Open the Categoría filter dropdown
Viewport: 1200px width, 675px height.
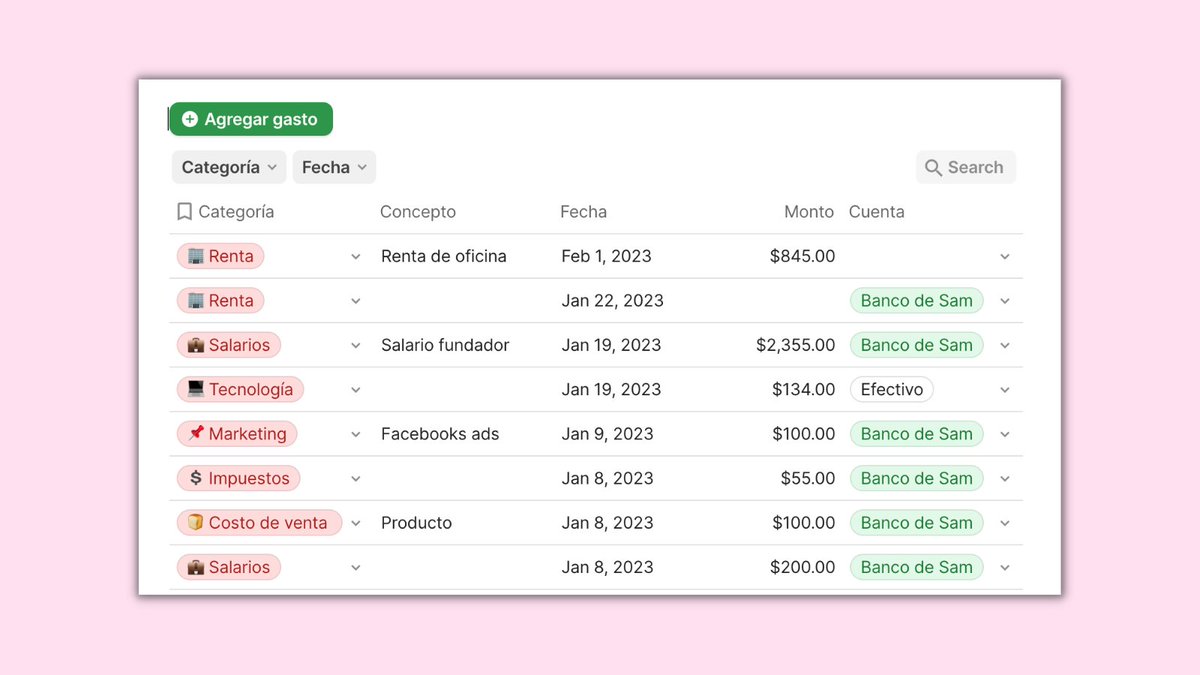(x=228, y=167)
